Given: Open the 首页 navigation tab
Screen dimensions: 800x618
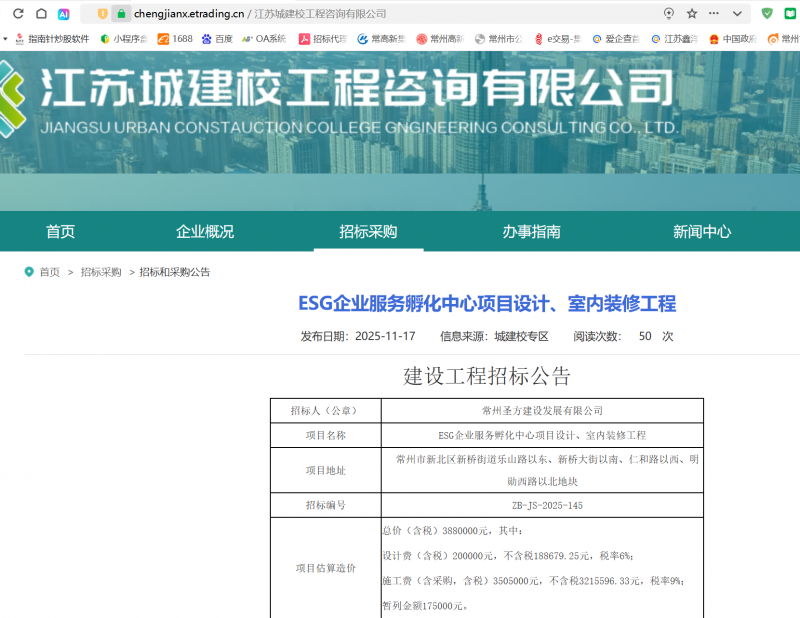Looking at the screenshot, I should pyautogui.click(x=60, y=232).
